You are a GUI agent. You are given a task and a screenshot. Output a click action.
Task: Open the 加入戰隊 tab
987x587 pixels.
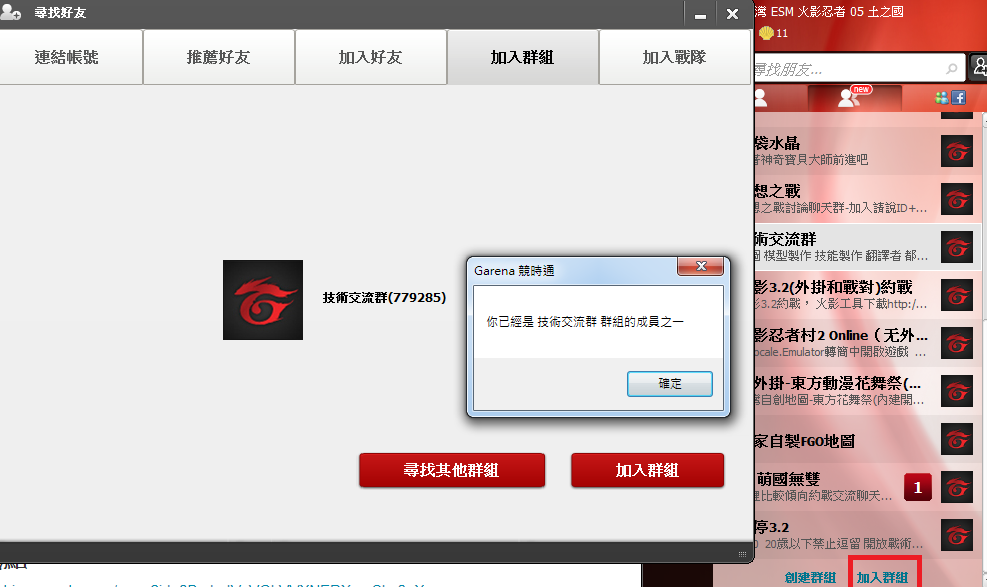click(x=674, y=57)
